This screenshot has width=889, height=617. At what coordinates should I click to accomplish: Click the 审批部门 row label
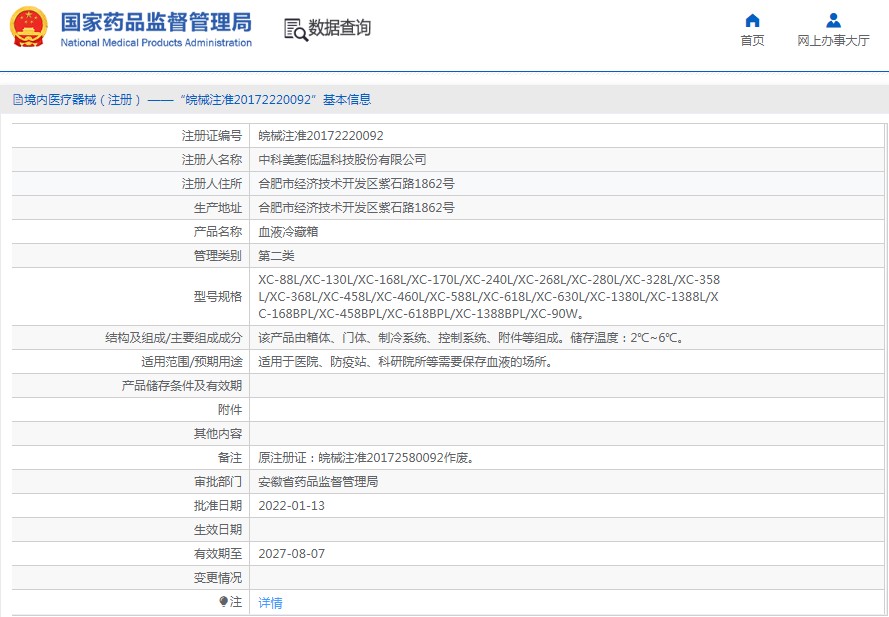(218, 481)
